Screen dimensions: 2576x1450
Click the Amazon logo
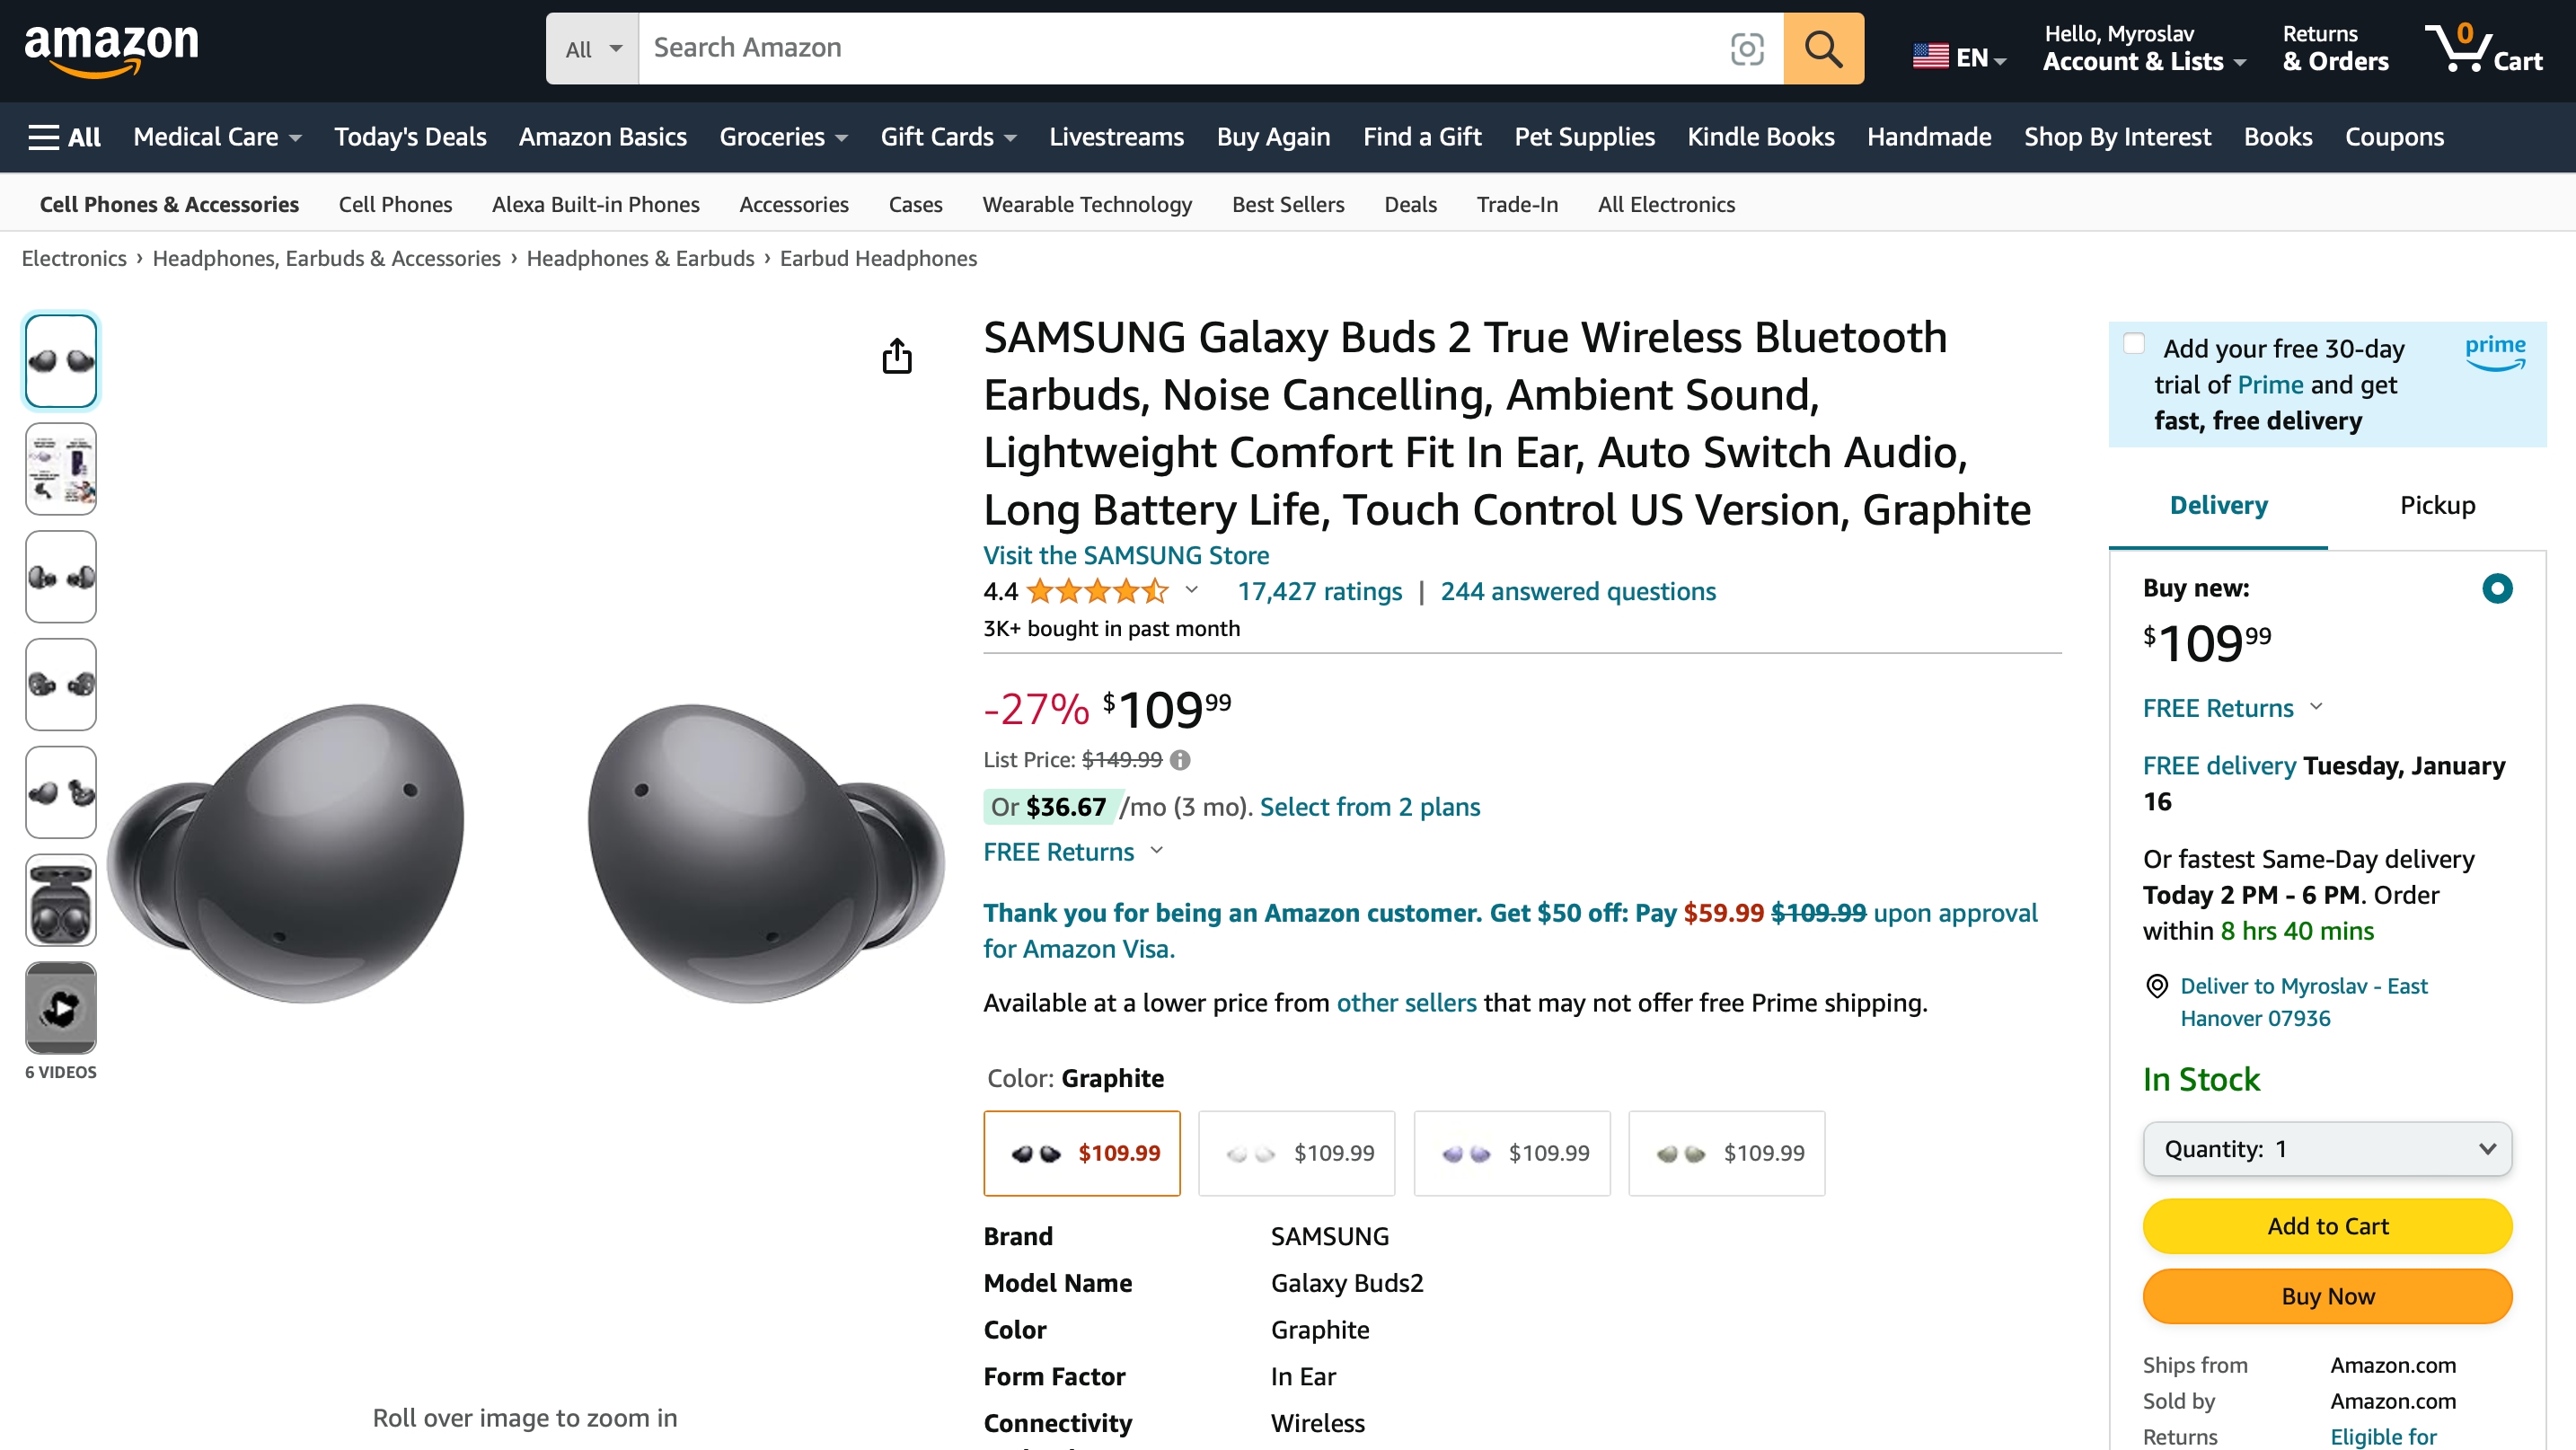pos(111,48)
